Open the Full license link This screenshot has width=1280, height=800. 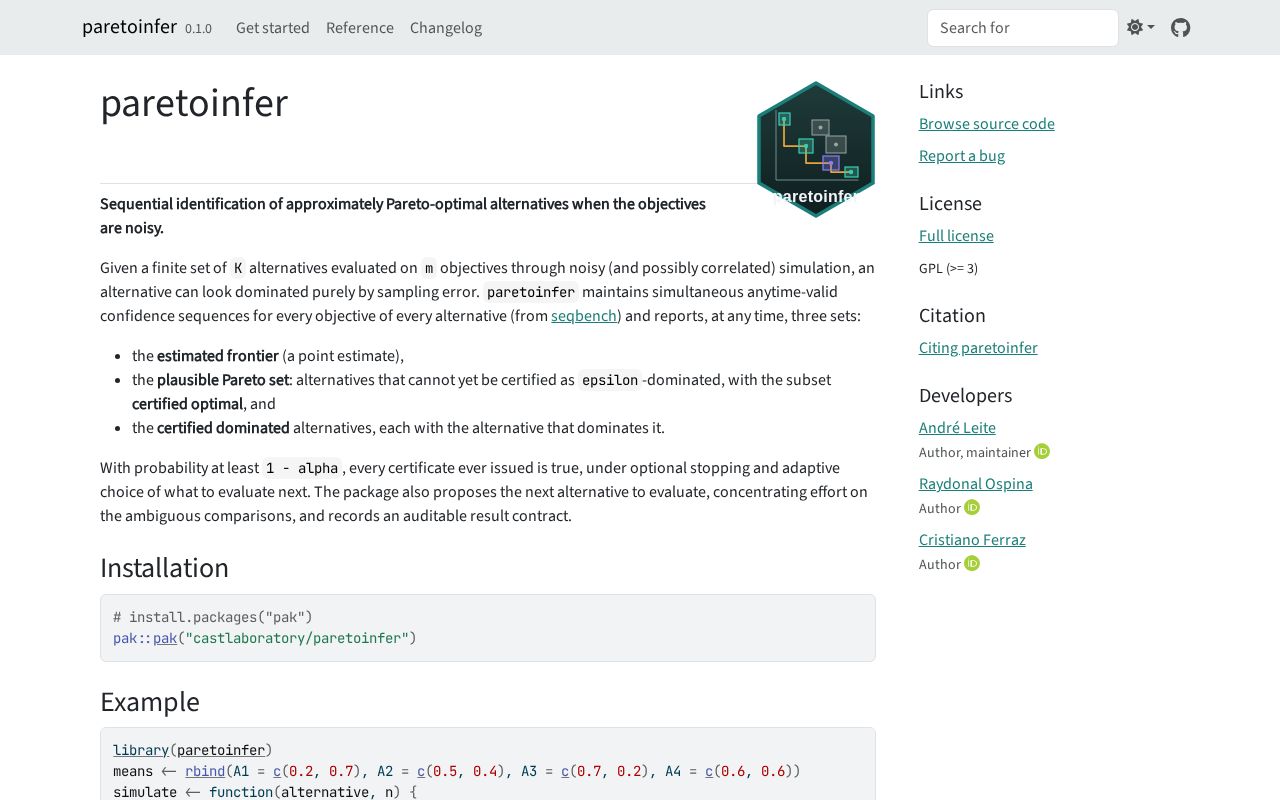click(x=956, y=236)
